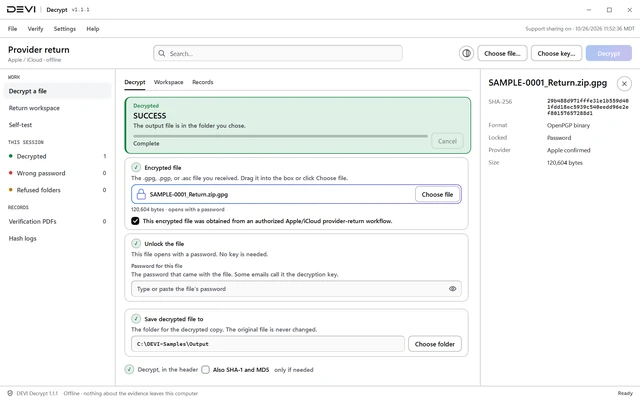The height and width of the screenshot is (400, 640).
Task: Click the purple Decrypt button
Action: (x=609, y=53)
